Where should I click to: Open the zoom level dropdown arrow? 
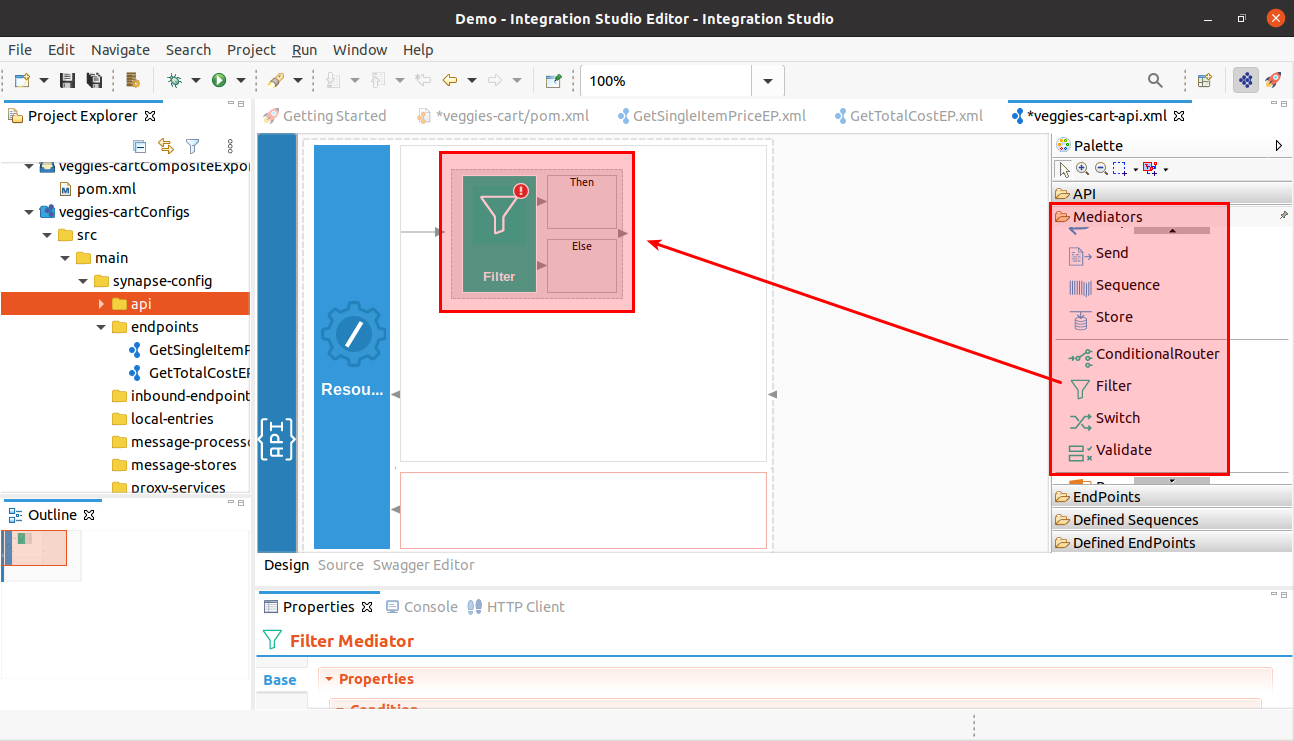[768, 81]
